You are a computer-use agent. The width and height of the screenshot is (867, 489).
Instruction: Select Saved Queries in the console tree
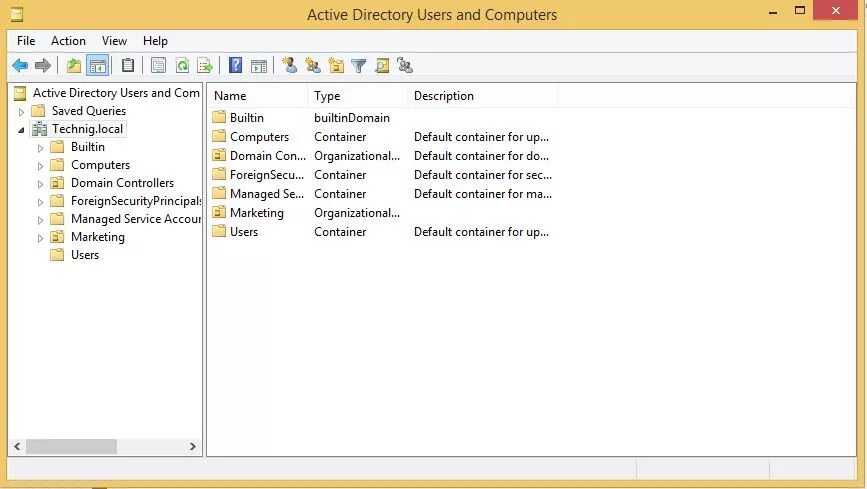tap(89, 111)
